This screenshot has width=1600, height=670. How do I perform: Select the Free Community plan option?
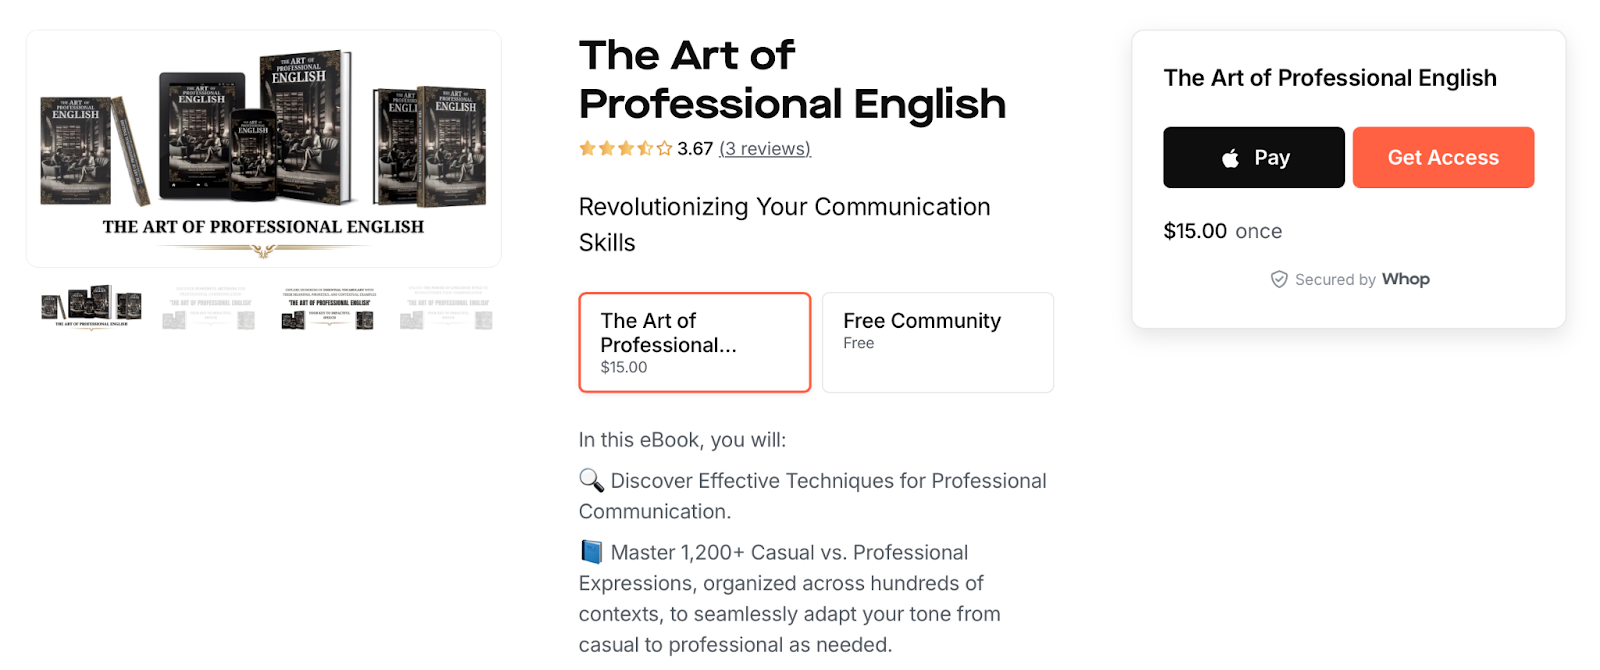pyautogui.click(x=936, y=342)
